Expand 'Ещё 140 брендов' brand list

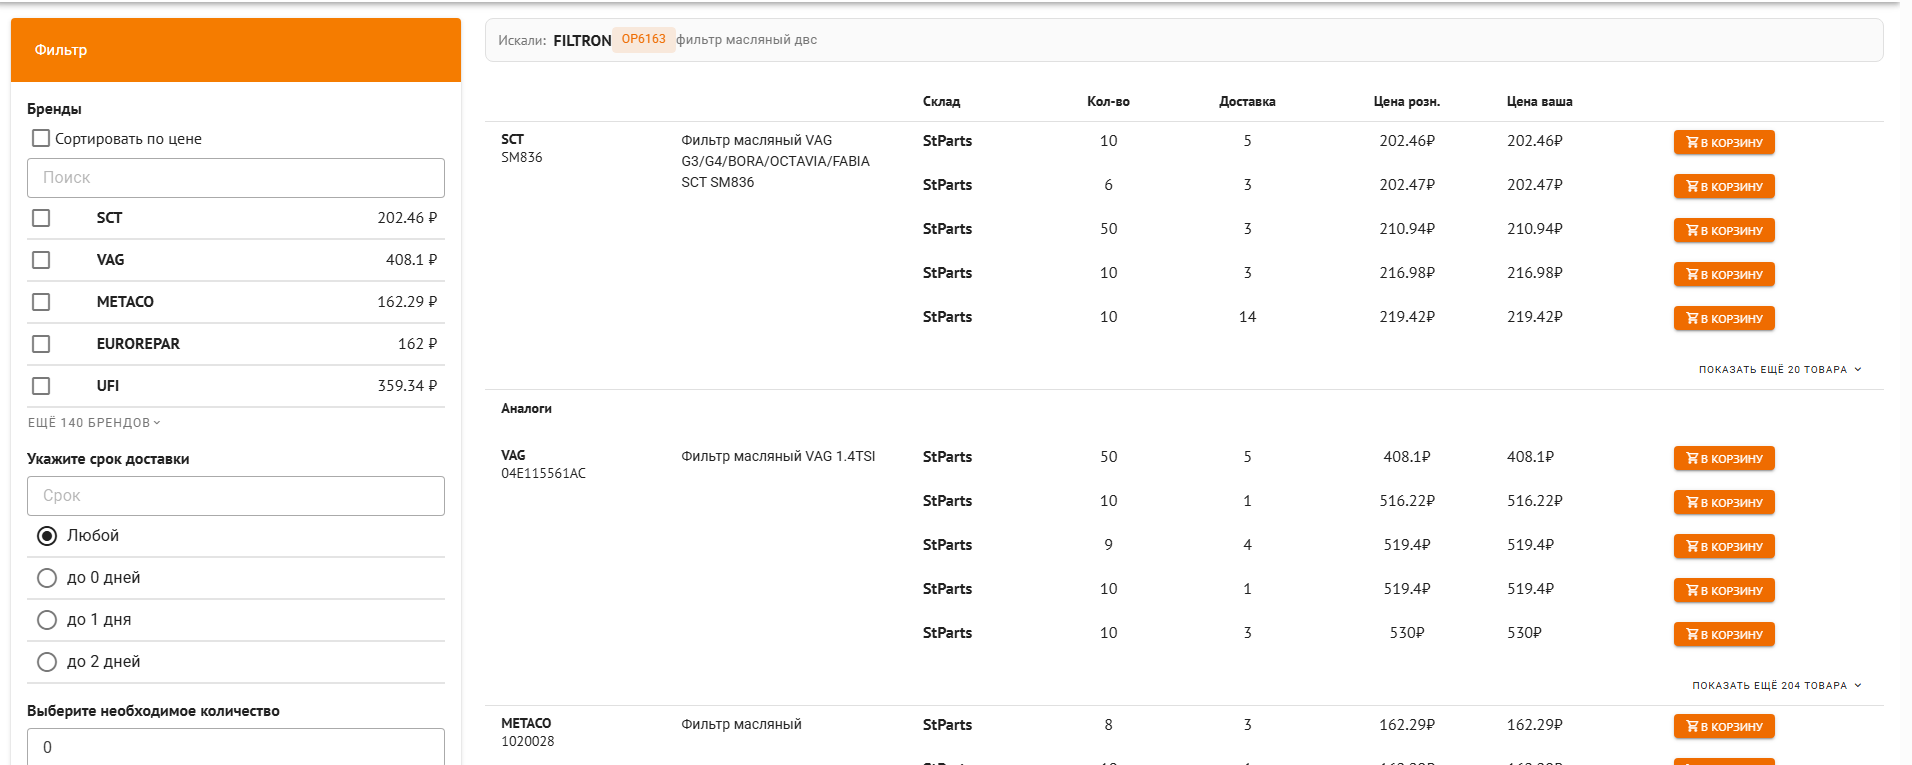click(x=94, y=423)
